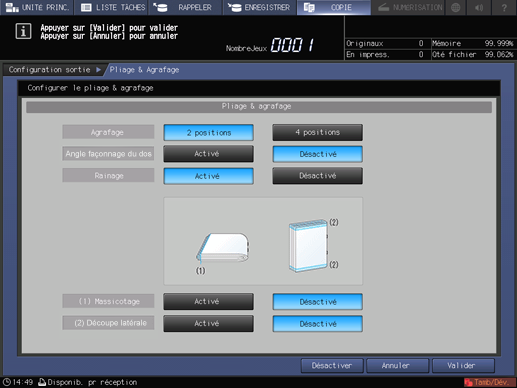Activate Angle façonnage du dos
The width and height of the screenshot is (517, 388).
[x=209, y=154]
